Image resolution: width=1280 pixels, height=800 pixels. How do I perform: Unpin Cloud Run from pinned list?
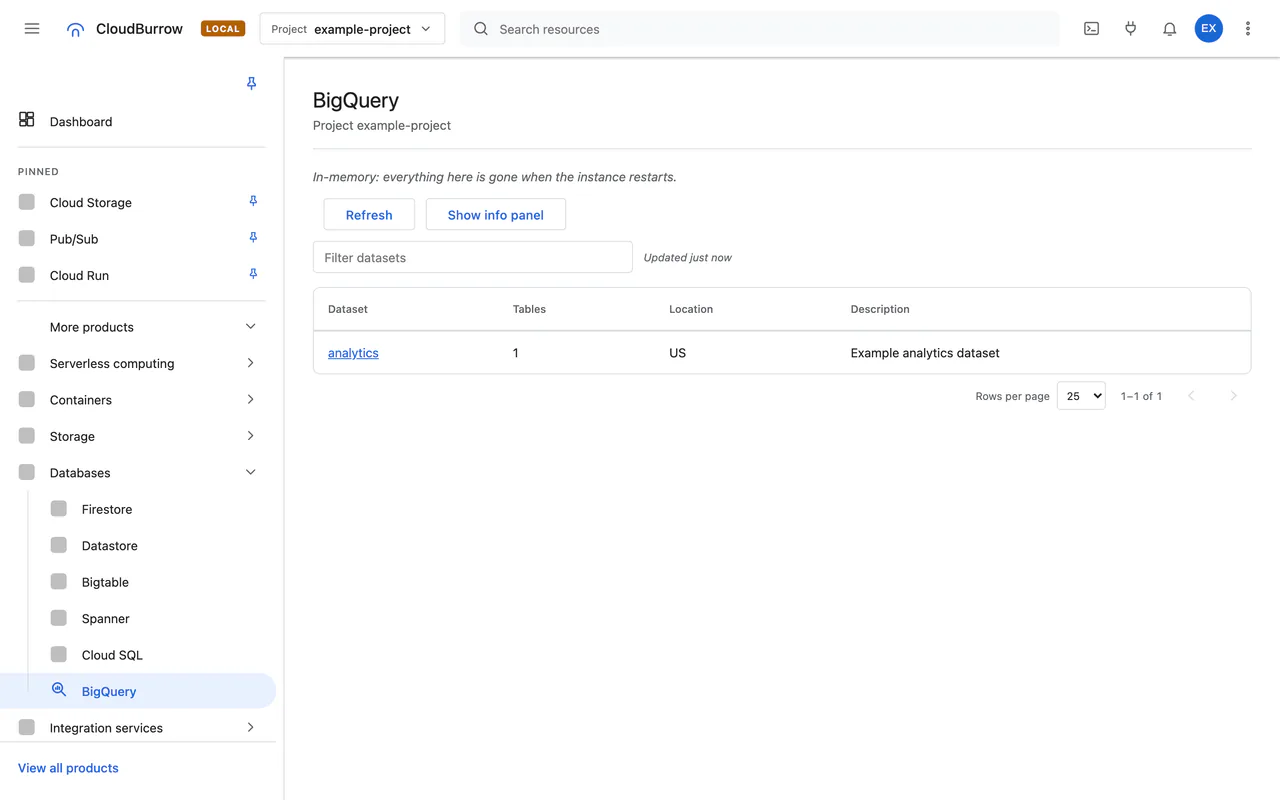pyautogui.click(x=253, y=274)
